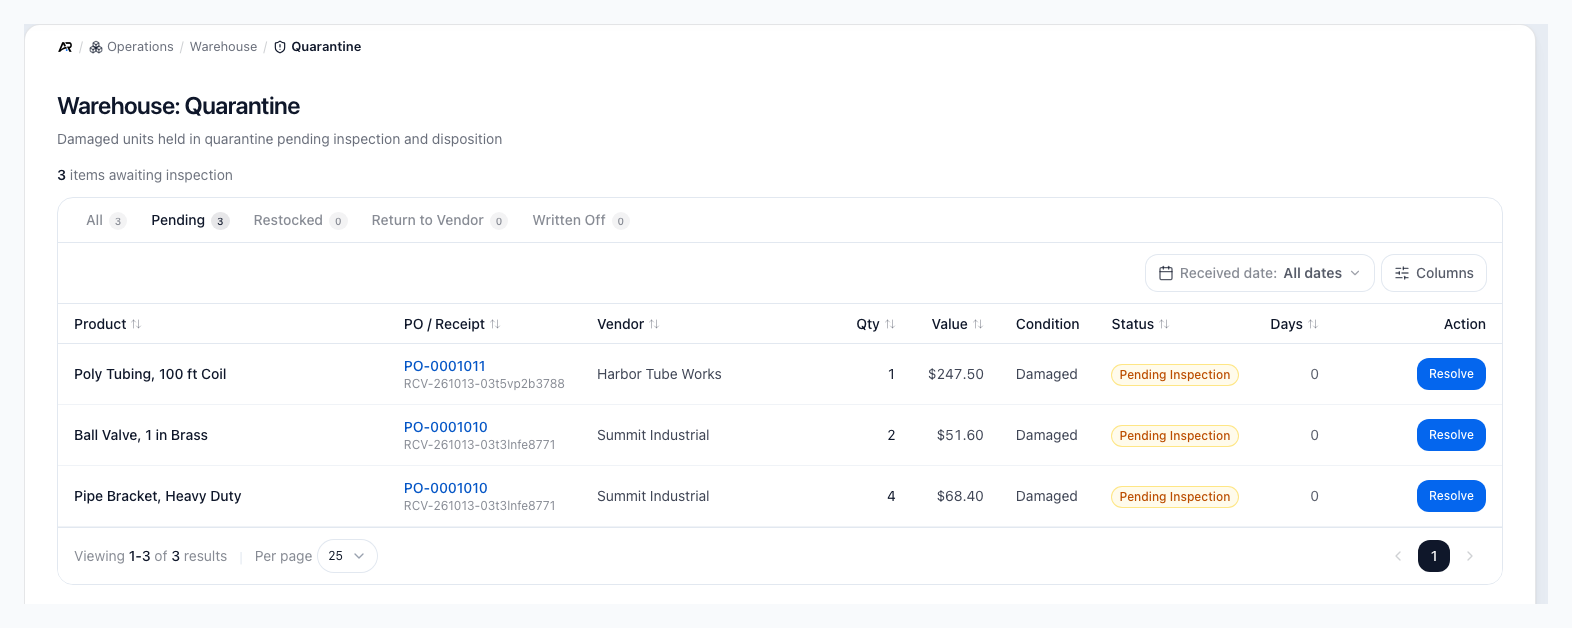This screenshot has height=628, width=1572.
Task: Sort by Vendor column arrows
Action: point(654,324)
